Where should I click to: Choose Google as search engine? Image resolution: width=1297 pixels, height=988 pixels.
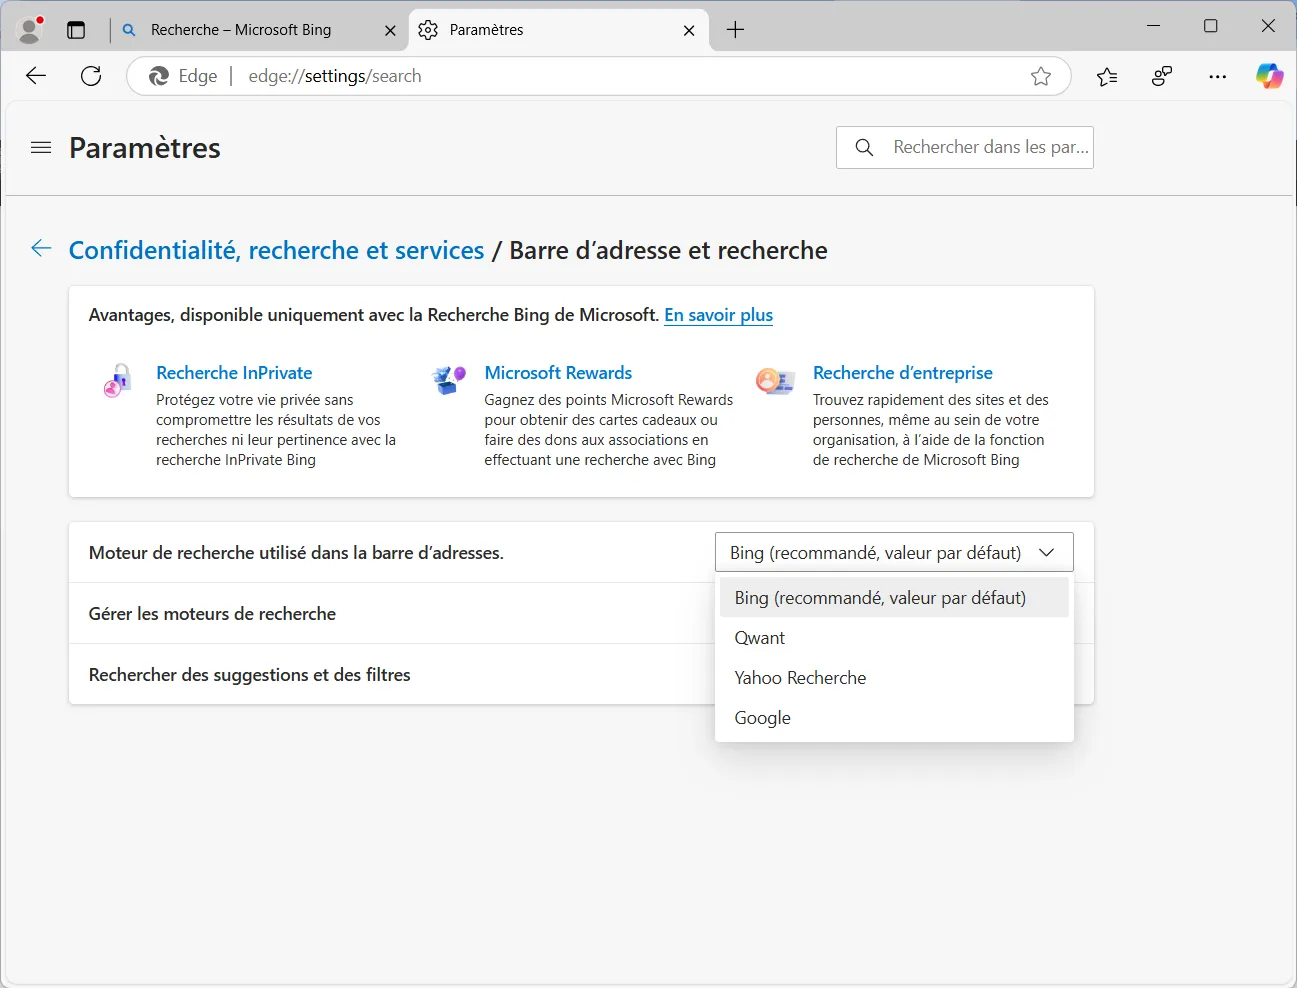click(894, 718)
